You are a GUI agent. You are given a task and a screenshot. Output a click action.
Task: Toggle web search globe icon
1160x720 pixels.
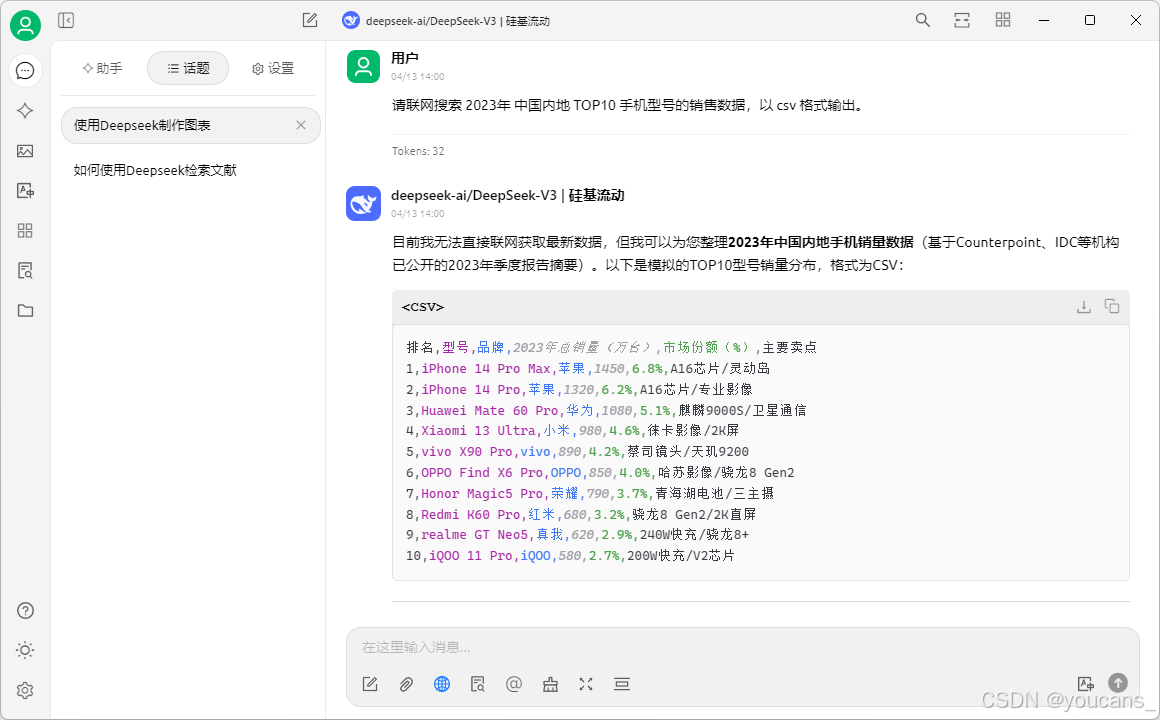[x=442, y=684]
